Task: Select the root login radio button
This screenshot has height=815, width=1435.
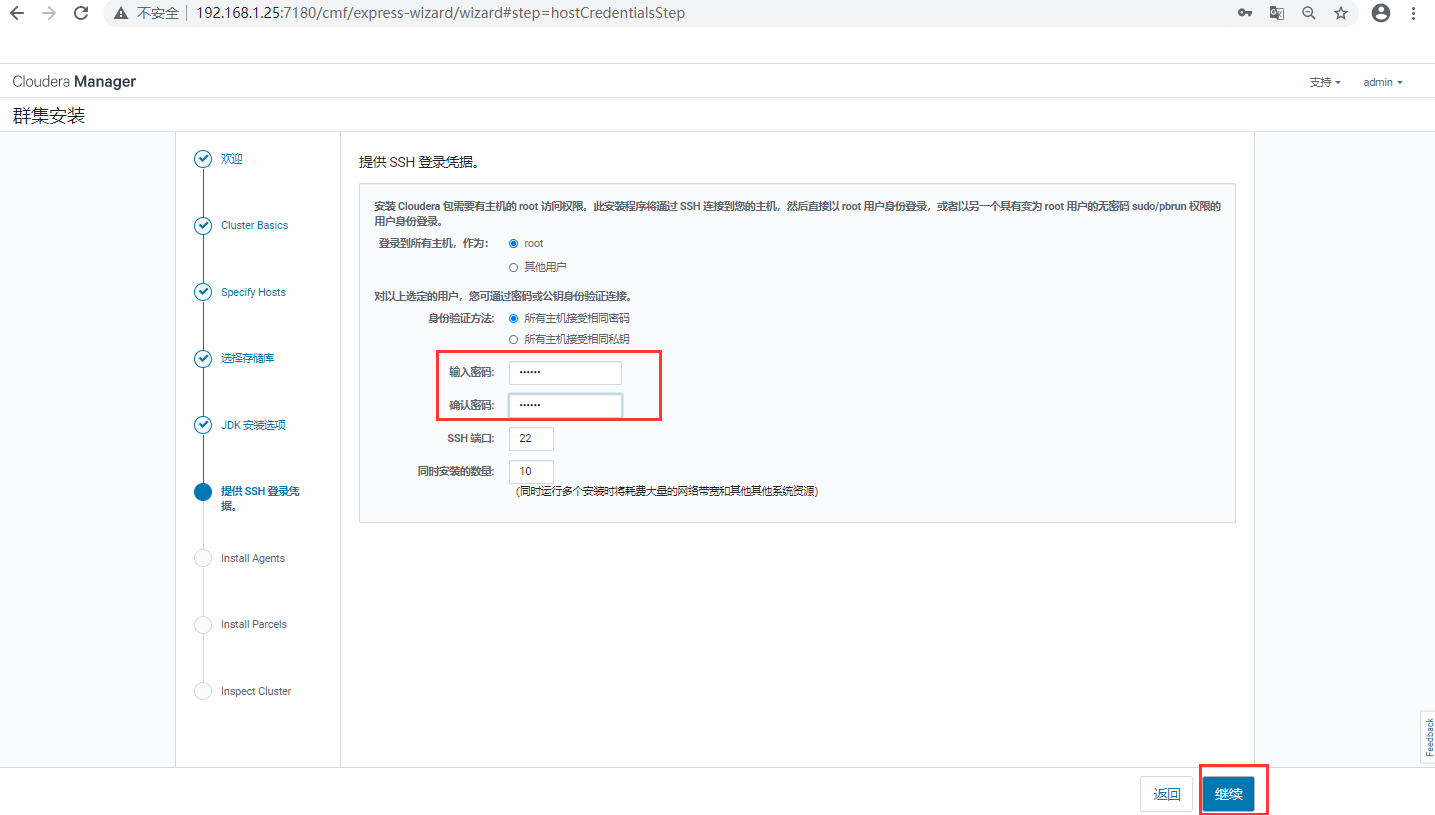Action: (x=514, y=243)
